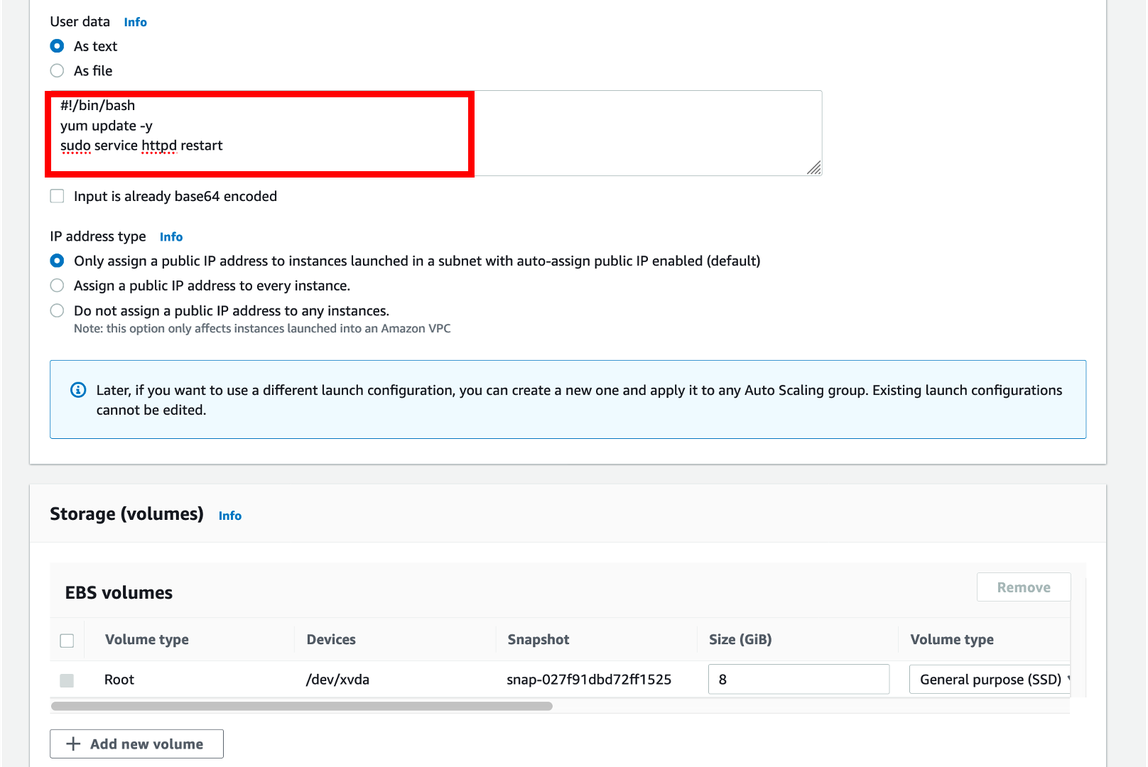Open the General purpose (SSD) volume type dropdown

[x=990, y=680]
